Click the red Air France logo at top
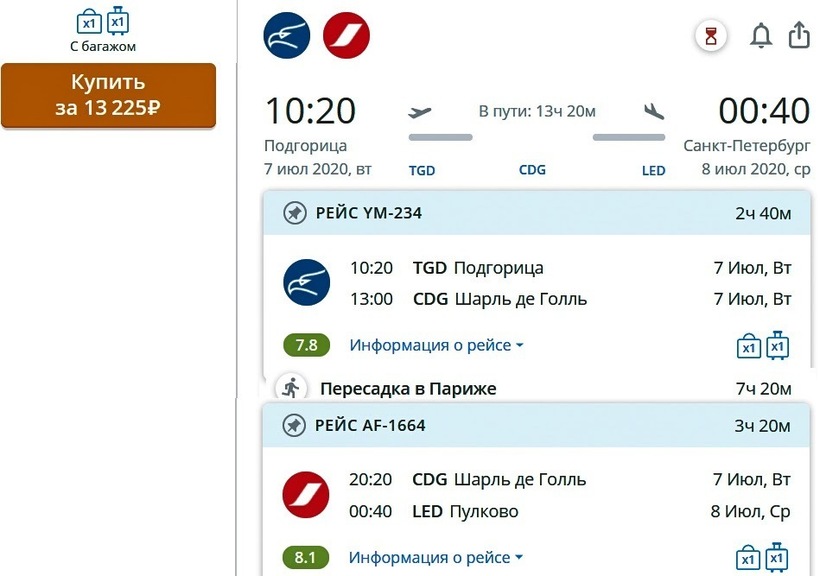820x576 pixels. point(346,37)
